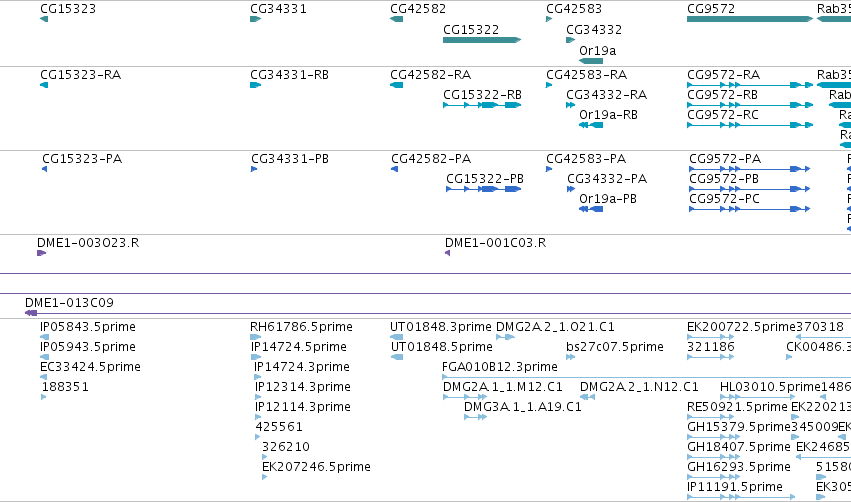The width and height of the screenshot is (851, 502).
Task: Click the CG42582 gene label
Action: (x=418, y=9)
